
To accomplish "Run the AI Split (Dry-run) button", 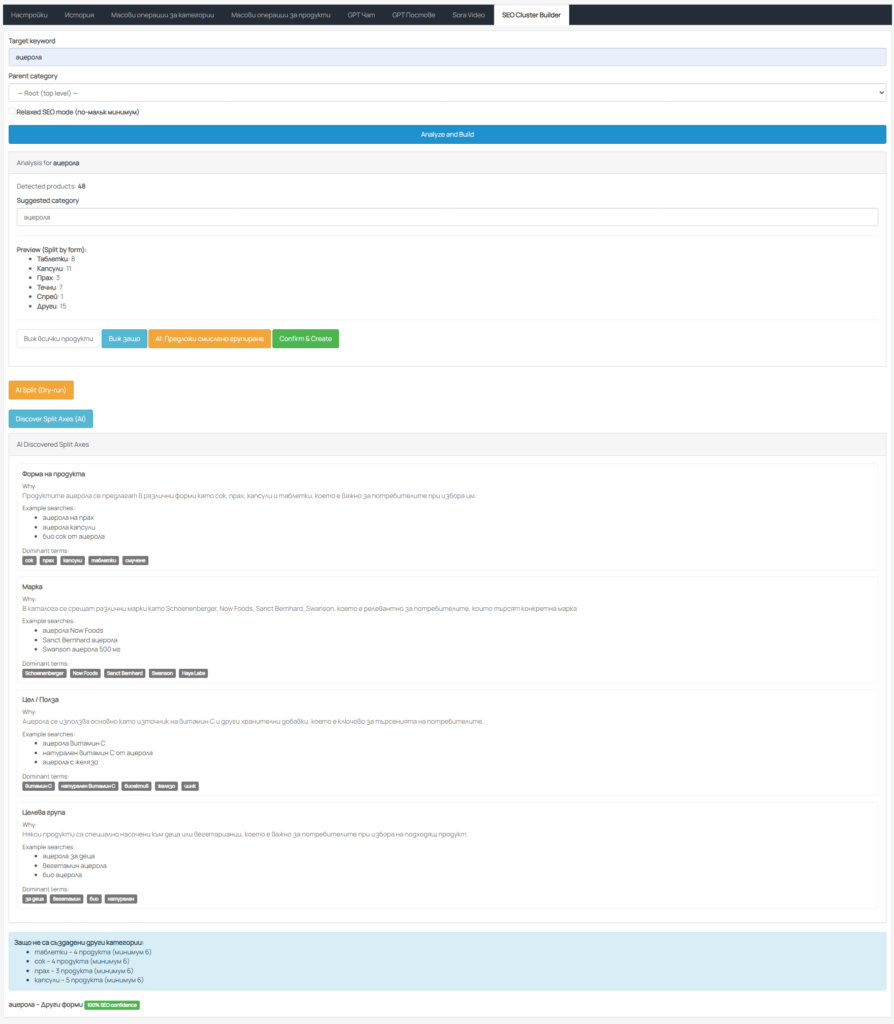I will (40, 390).
